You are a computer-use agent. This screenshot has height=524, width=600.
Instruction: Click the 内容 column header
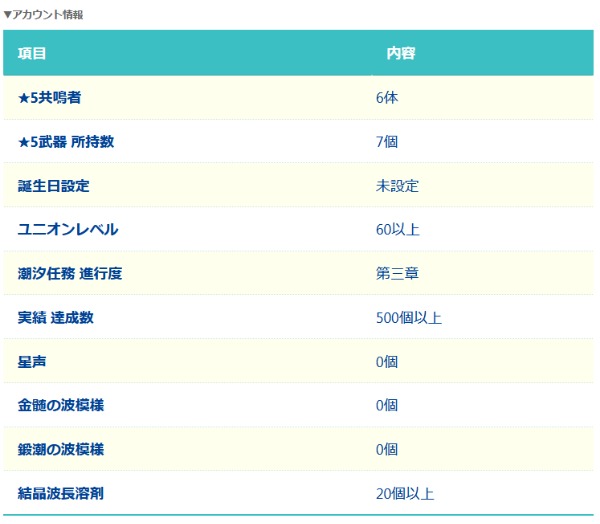tap(401, 53)
